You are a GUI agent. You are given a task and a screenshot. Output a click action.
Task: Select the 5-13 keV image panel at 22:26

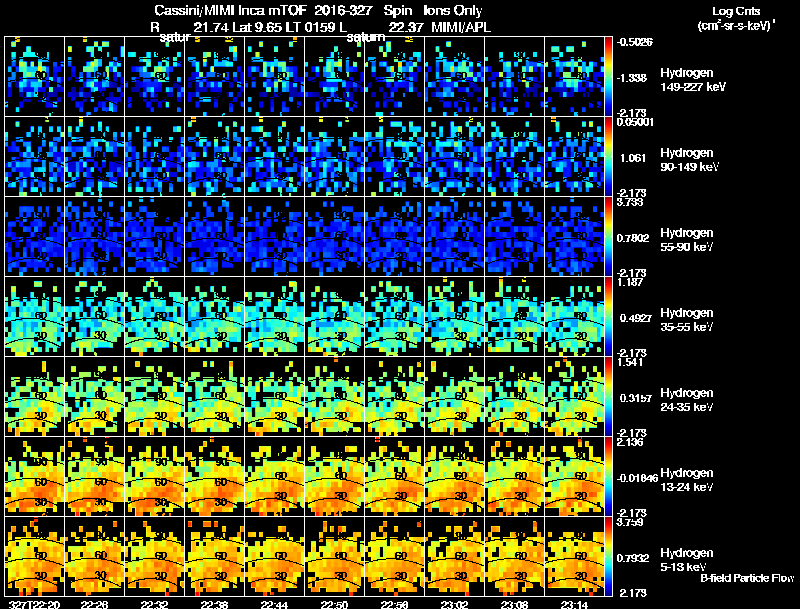tap(94, 557)
